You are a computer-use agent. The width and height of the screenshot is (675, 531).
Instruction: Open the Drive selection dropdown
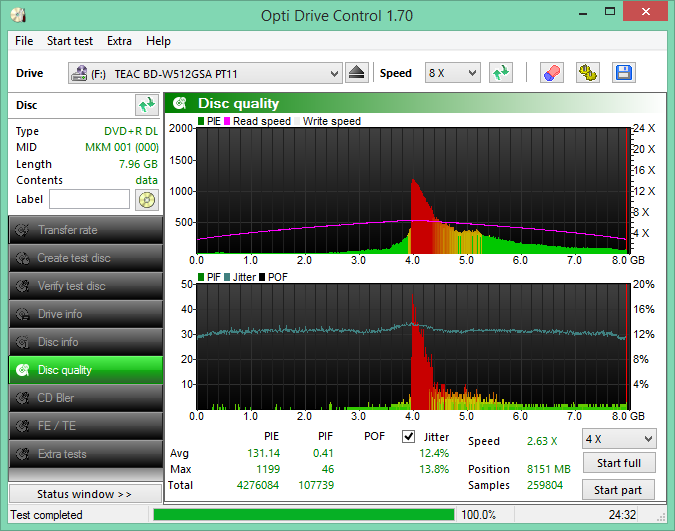coord(205,73)
